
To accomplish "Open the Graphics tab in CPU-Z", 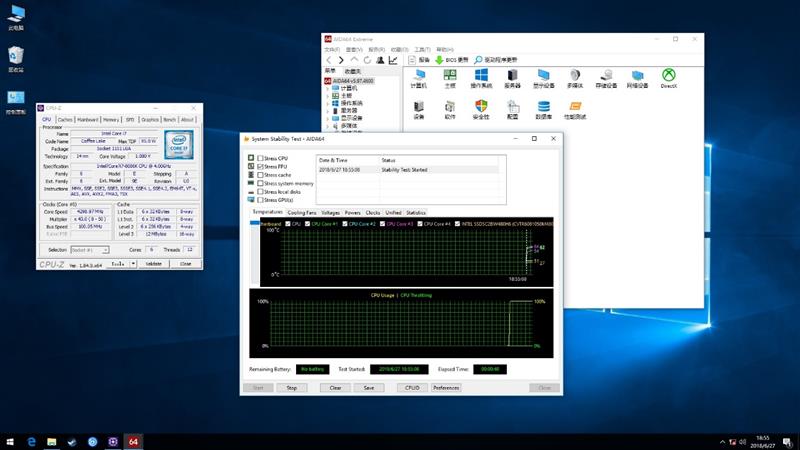I will point(150,119).
